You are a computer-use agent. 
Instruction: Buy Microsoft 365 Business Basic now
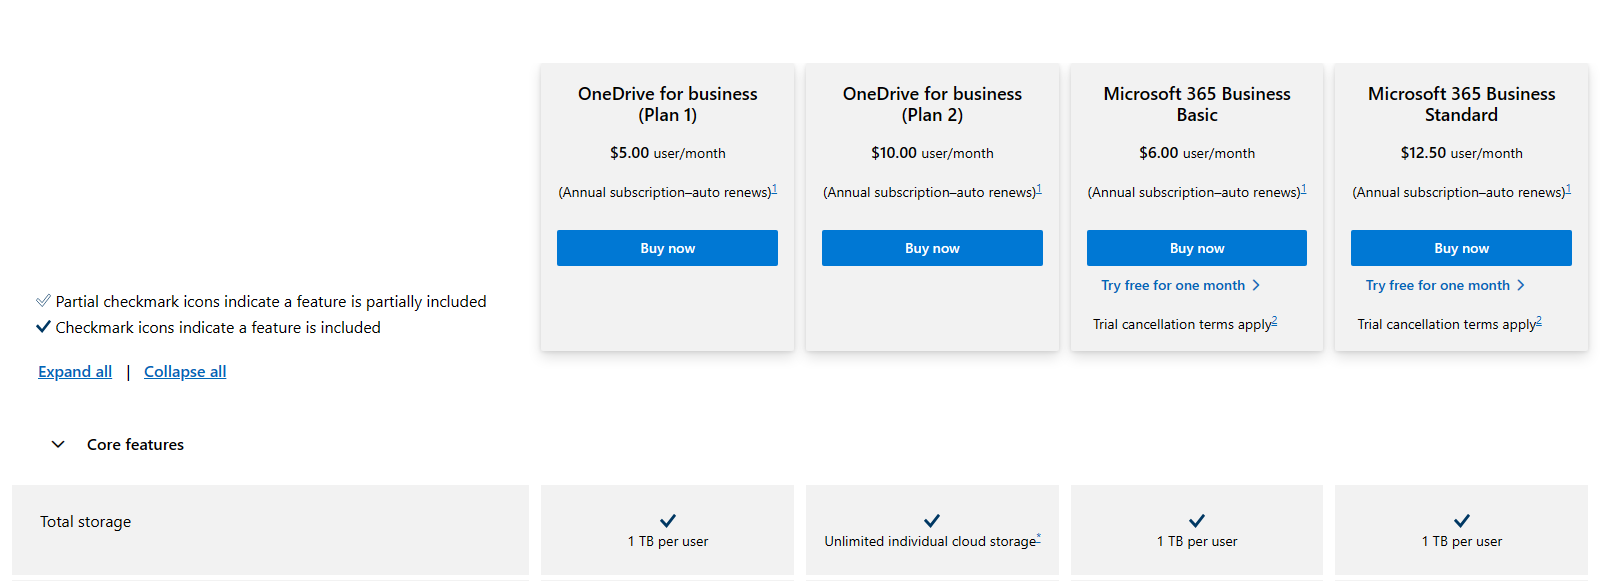1197,248
